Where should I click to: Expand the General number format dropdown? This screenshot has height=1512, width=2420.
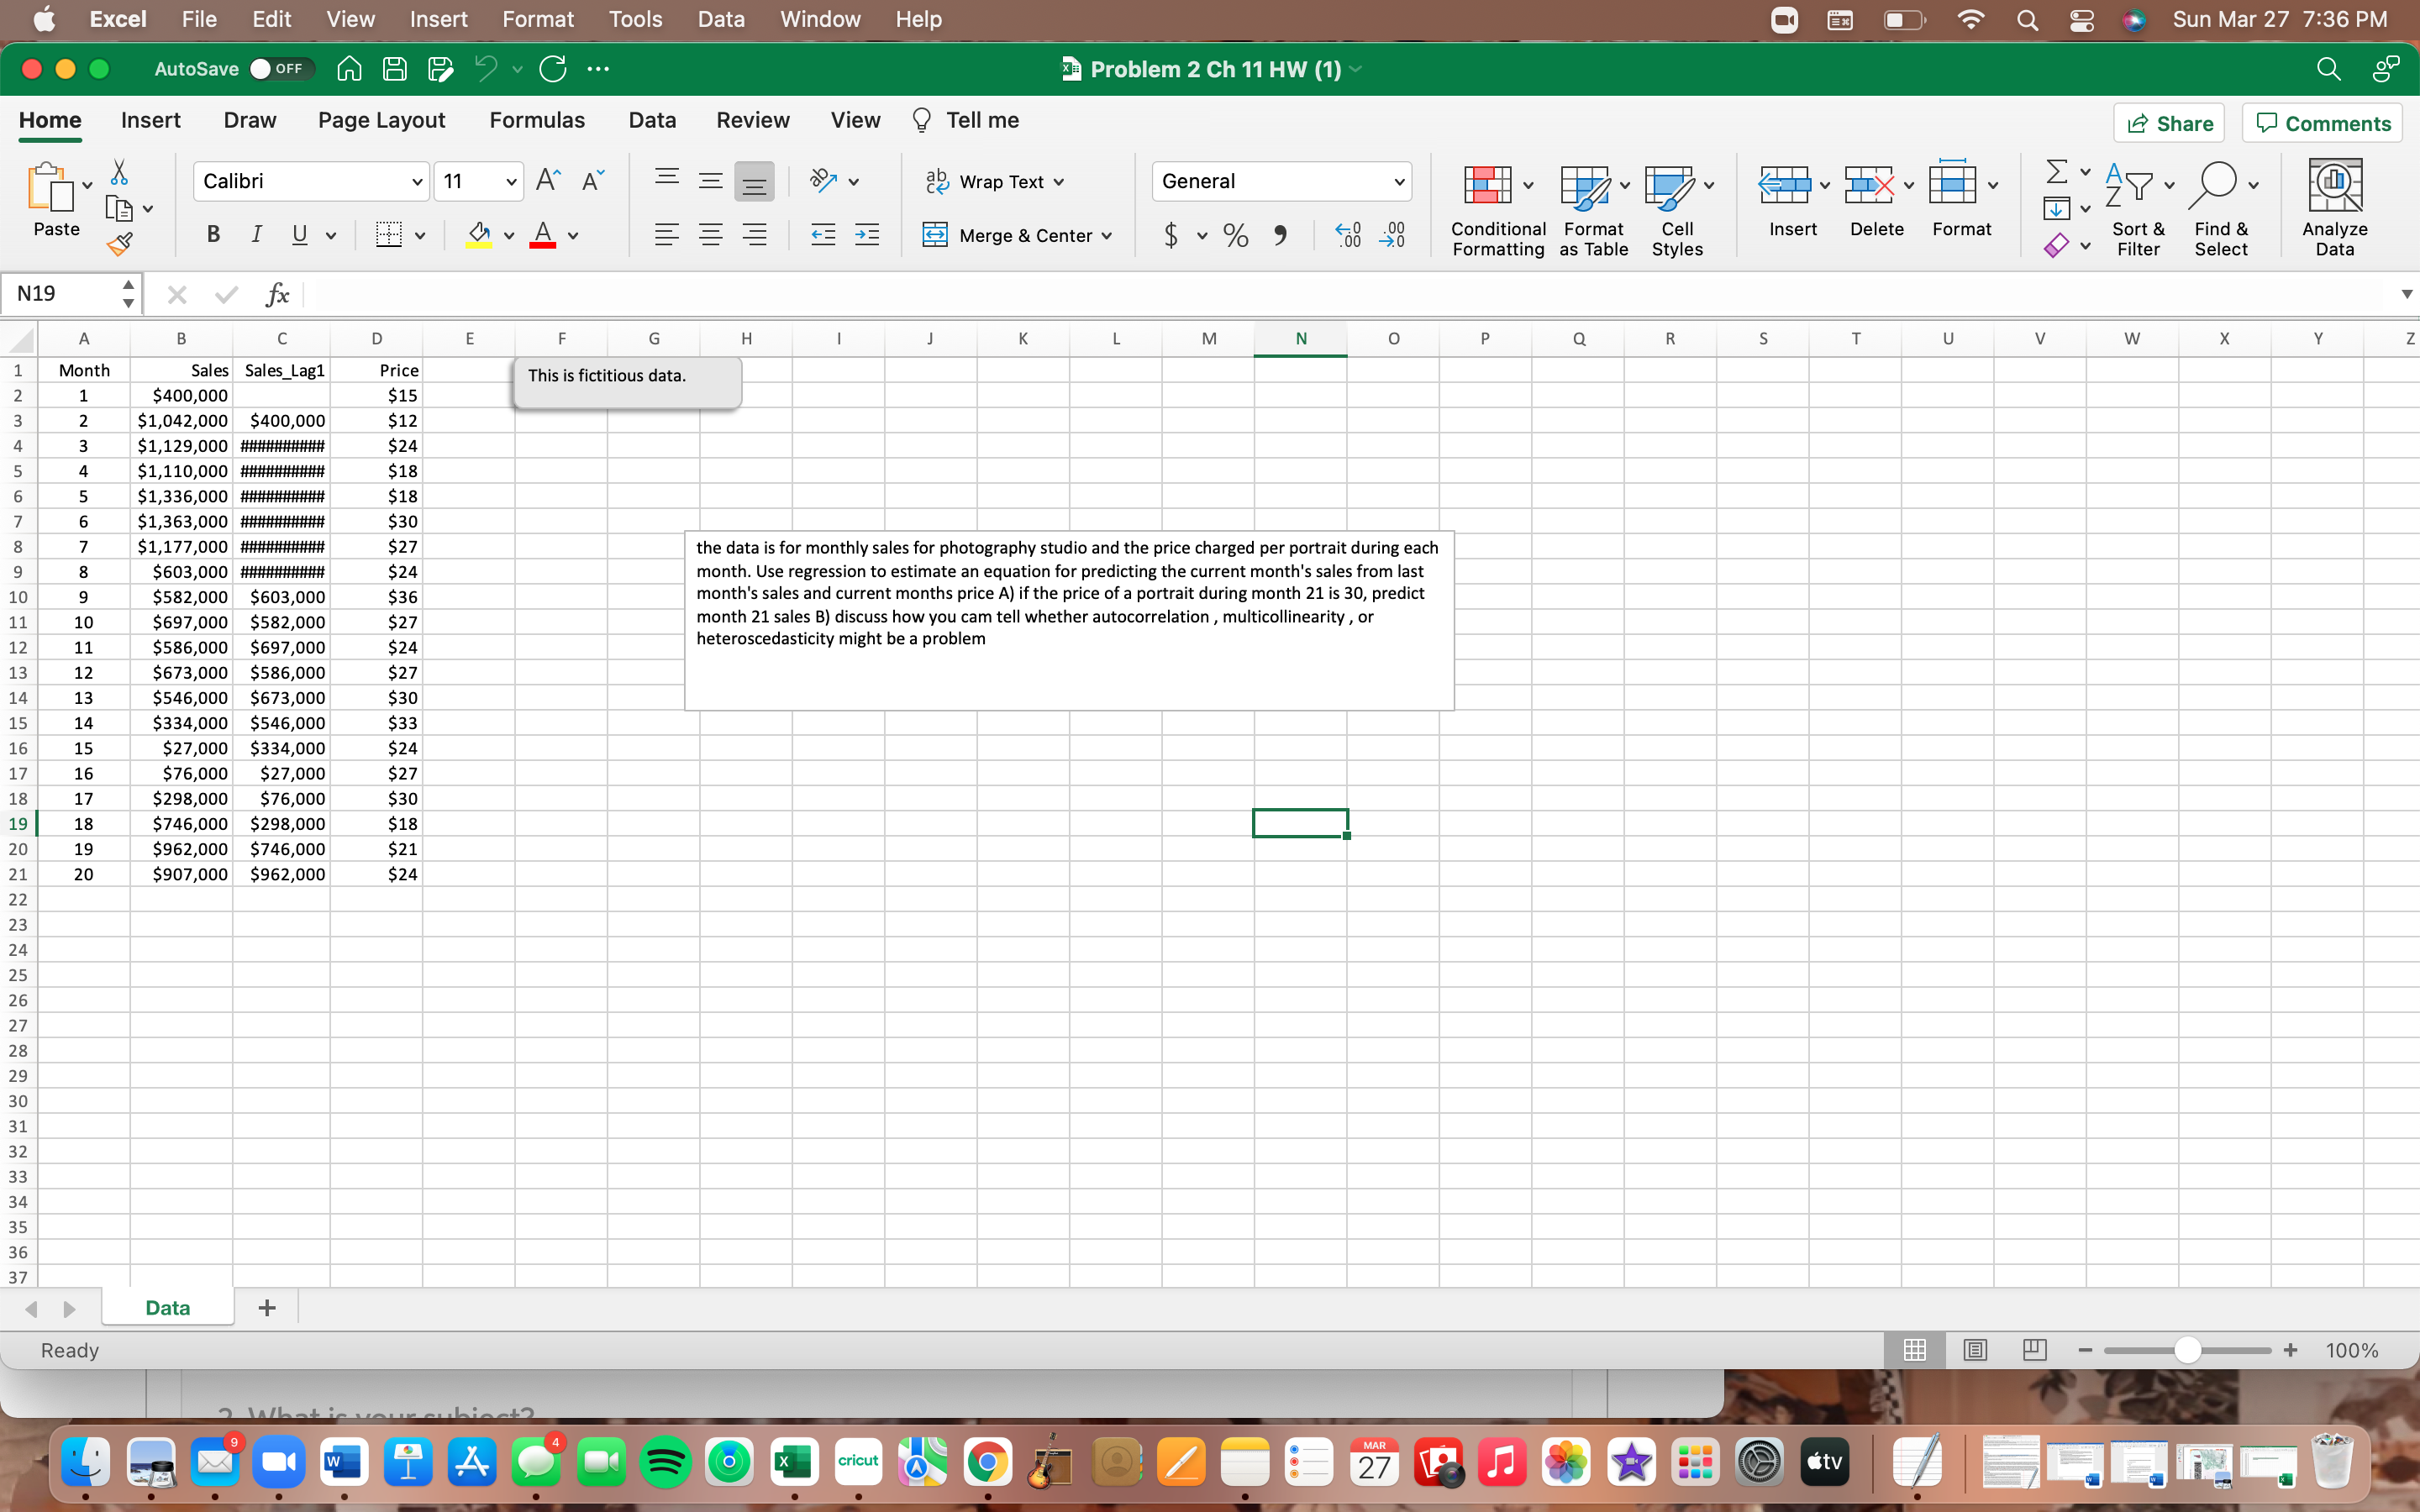point(1398,181)
